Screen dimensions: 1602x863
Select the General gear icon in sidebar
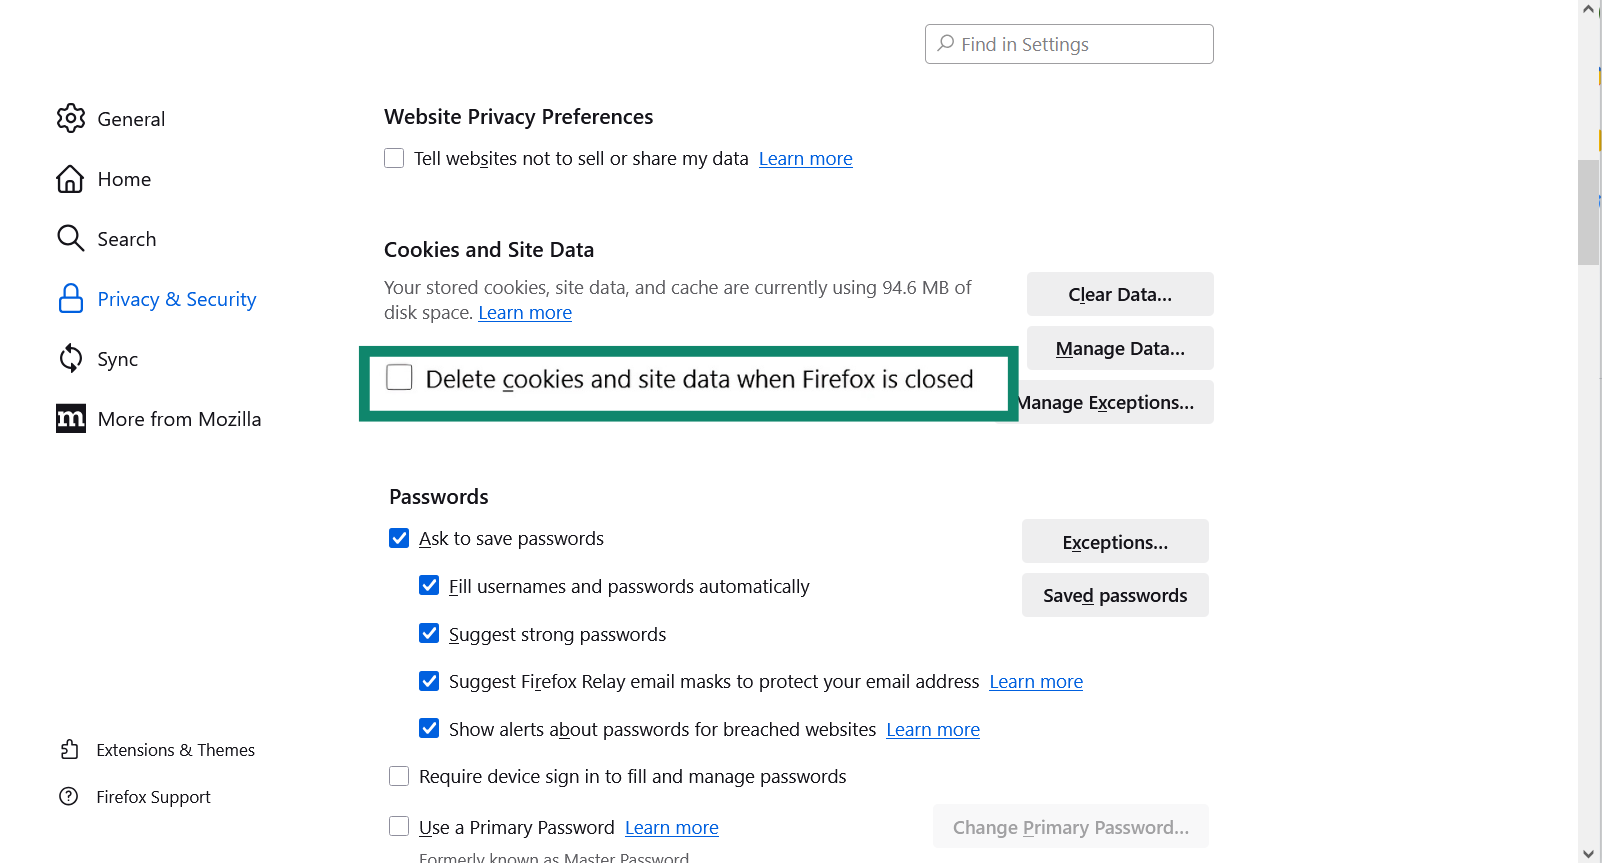click(71, 118)
